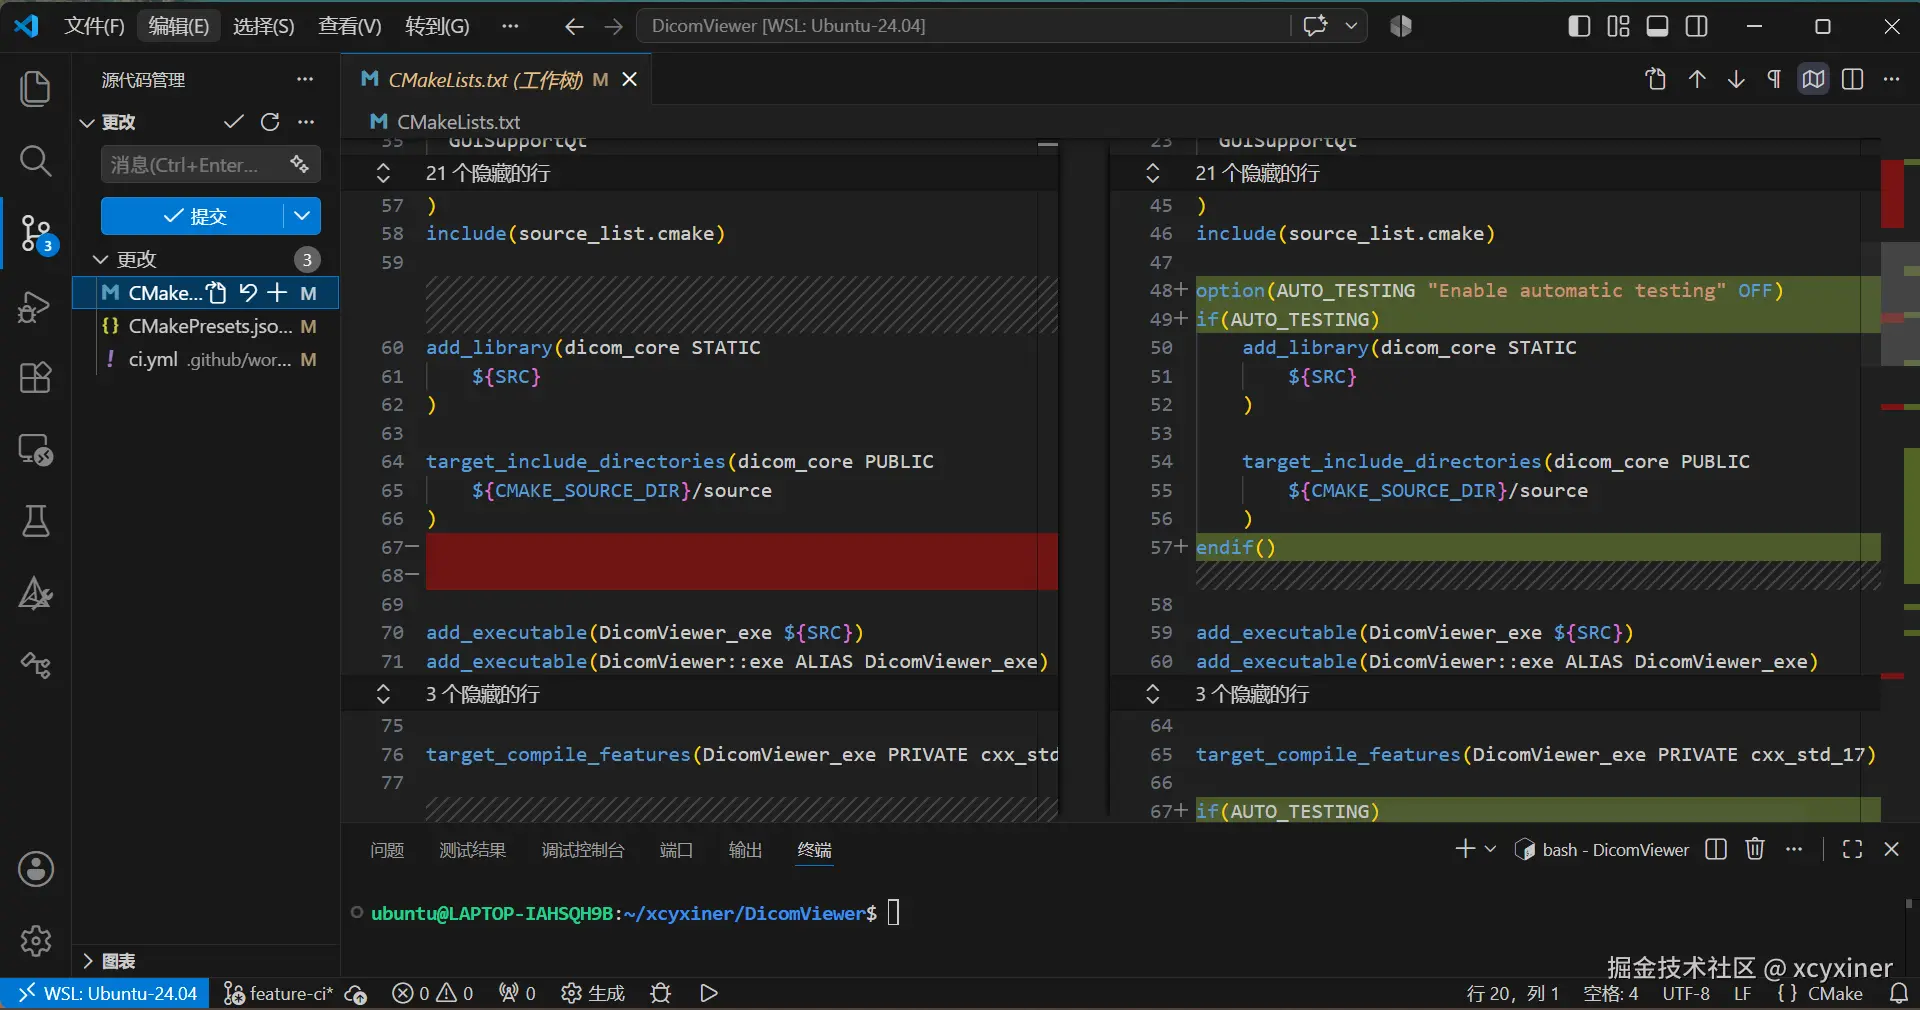The width and height of the screenshot is (1920, 1010).
Task: Select the CMakePresets.jso... changed file
Action: pos(206,326)
